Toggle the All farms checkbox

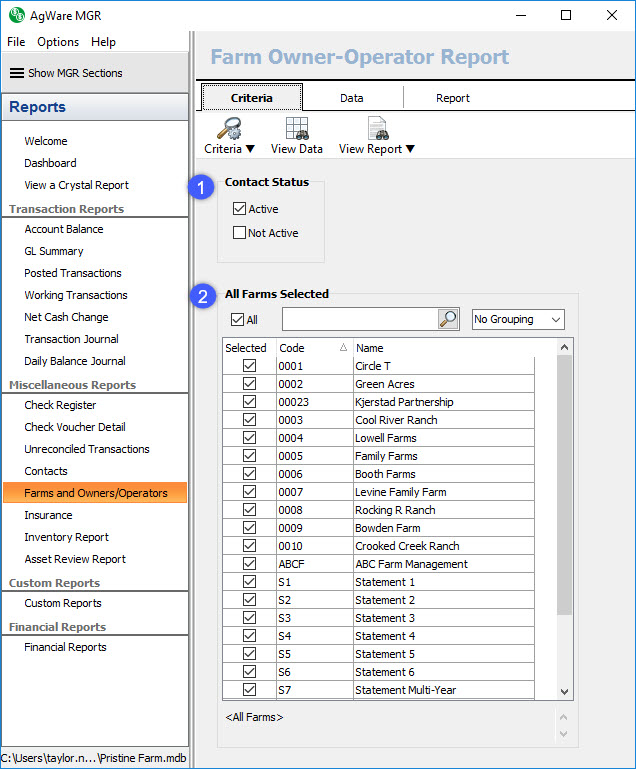pyautogui.click(x=236, y=320)
